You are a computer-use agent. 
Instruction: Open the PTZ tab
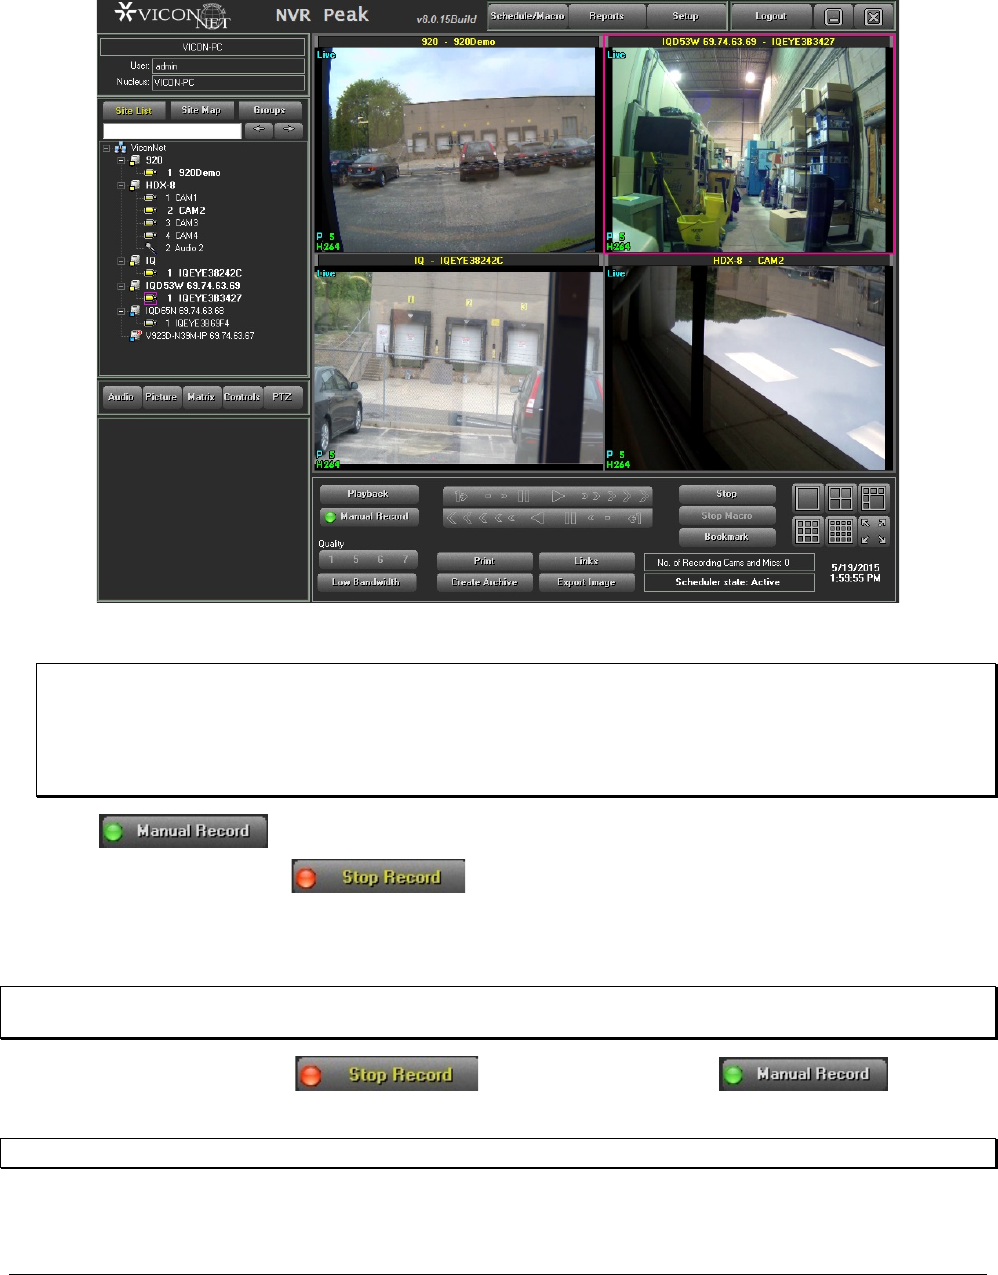click(x=282, y=397)
